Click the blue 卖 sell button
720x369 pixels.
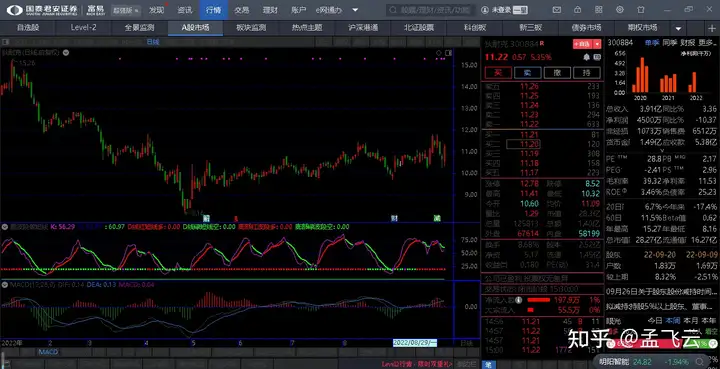pyautogui.click(x=527, y=73)
